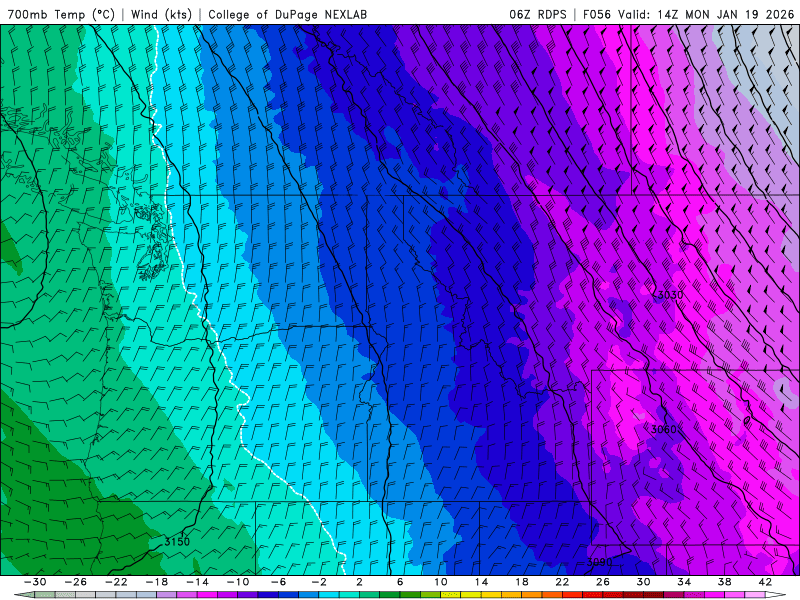Click the 3060 height contour label

[x=663, y=429]
